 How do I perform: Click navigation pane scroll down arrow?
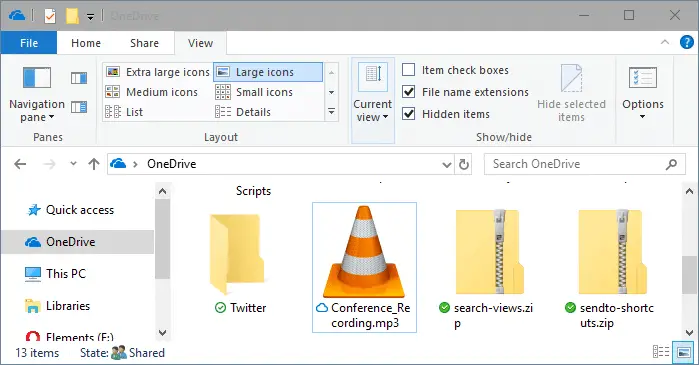[162, 333]
